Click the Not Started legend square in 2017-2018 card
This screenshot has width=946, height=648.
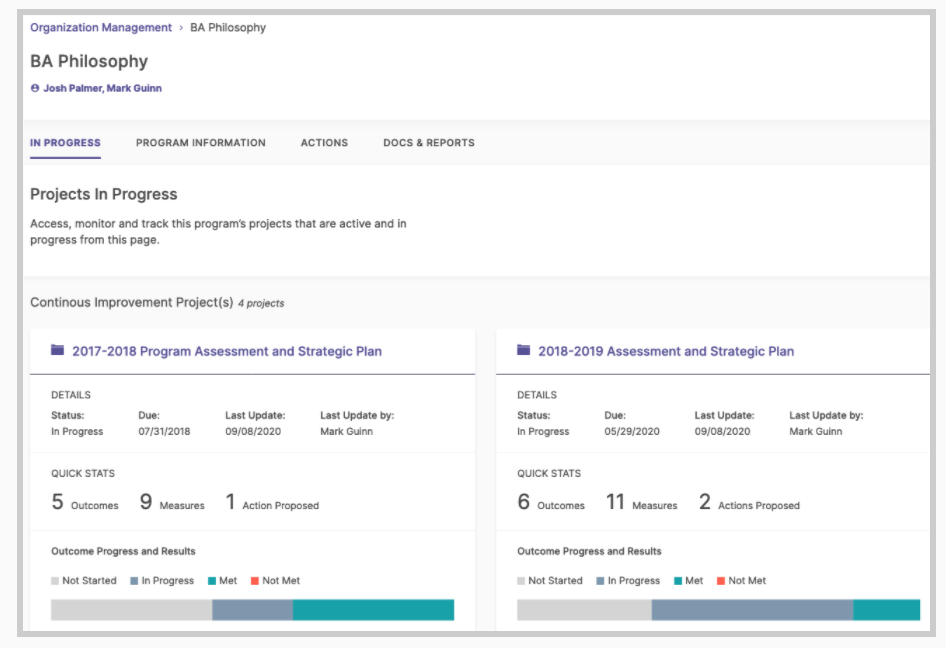point(55,580)
